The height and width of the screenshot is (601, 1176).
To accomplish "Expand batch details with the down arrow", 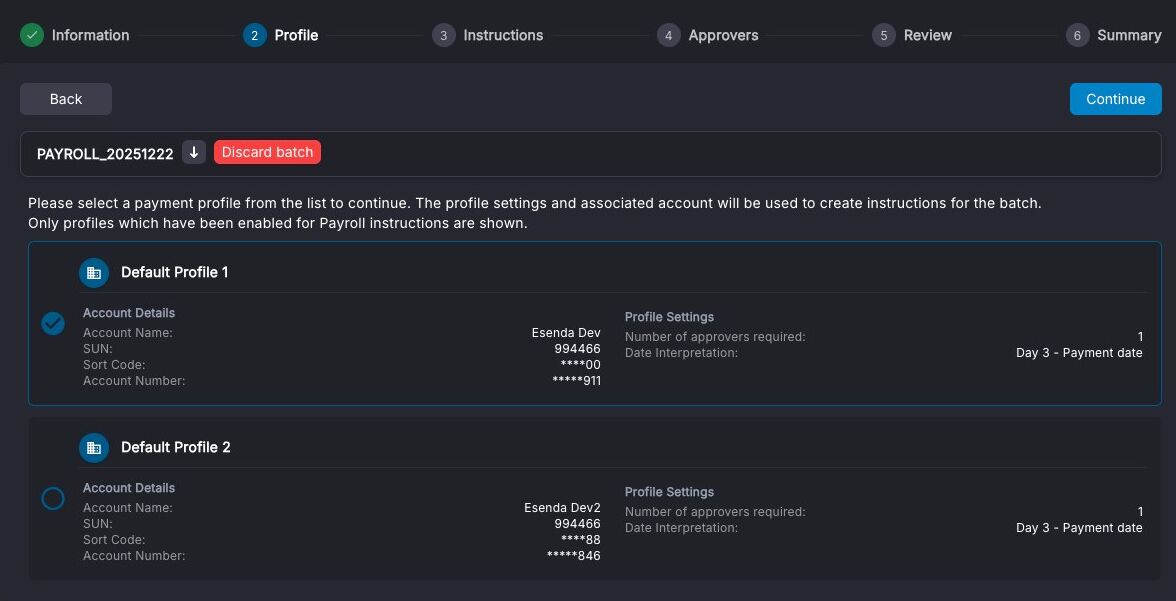I will pyautogui.click(x=194, y=152).
